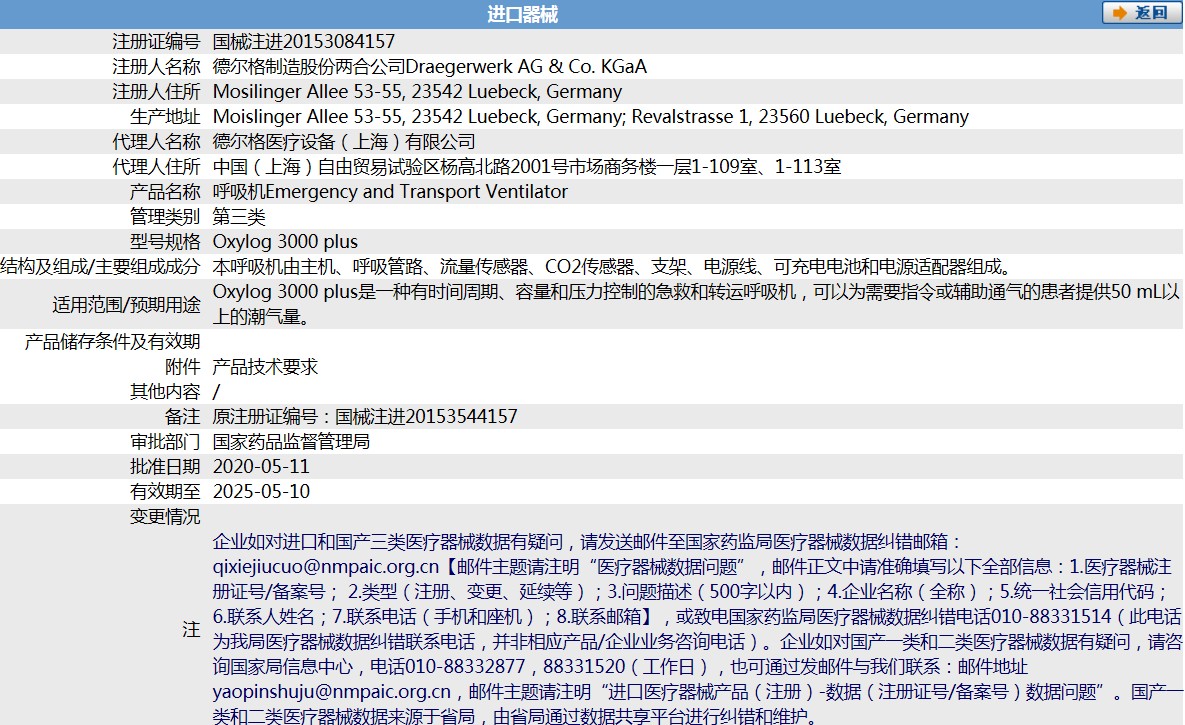Click the 变更情况 field label
1185x725 pixels.
tap(165, 516)
